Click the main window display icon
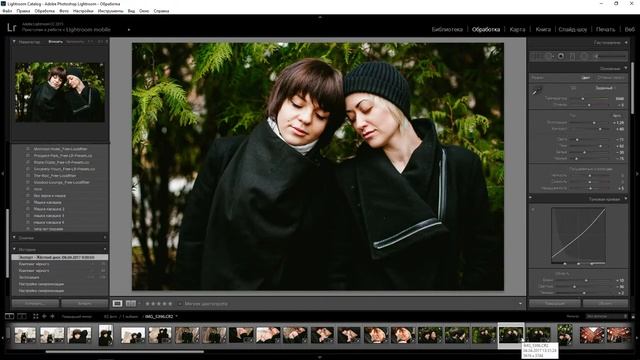The height and width of the screenshot is (360, 640). point(9,316)
